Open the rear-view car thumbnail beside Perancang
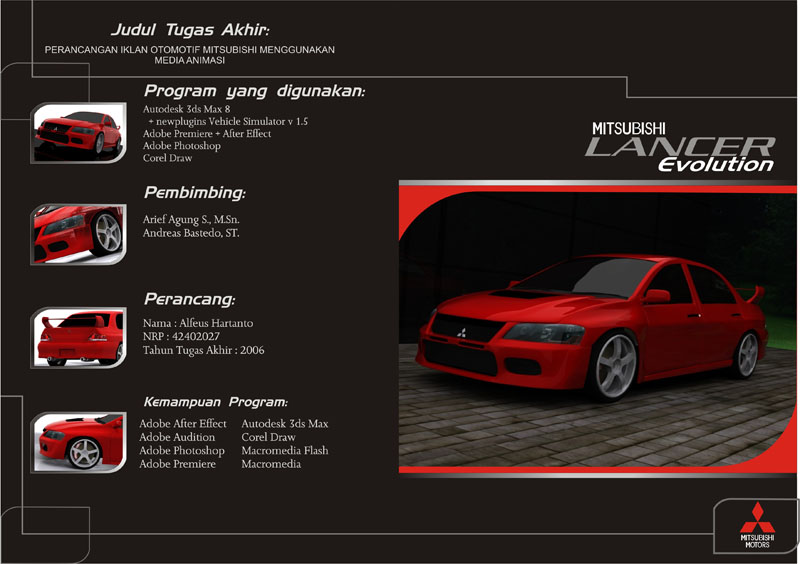 tap(78, 337)
